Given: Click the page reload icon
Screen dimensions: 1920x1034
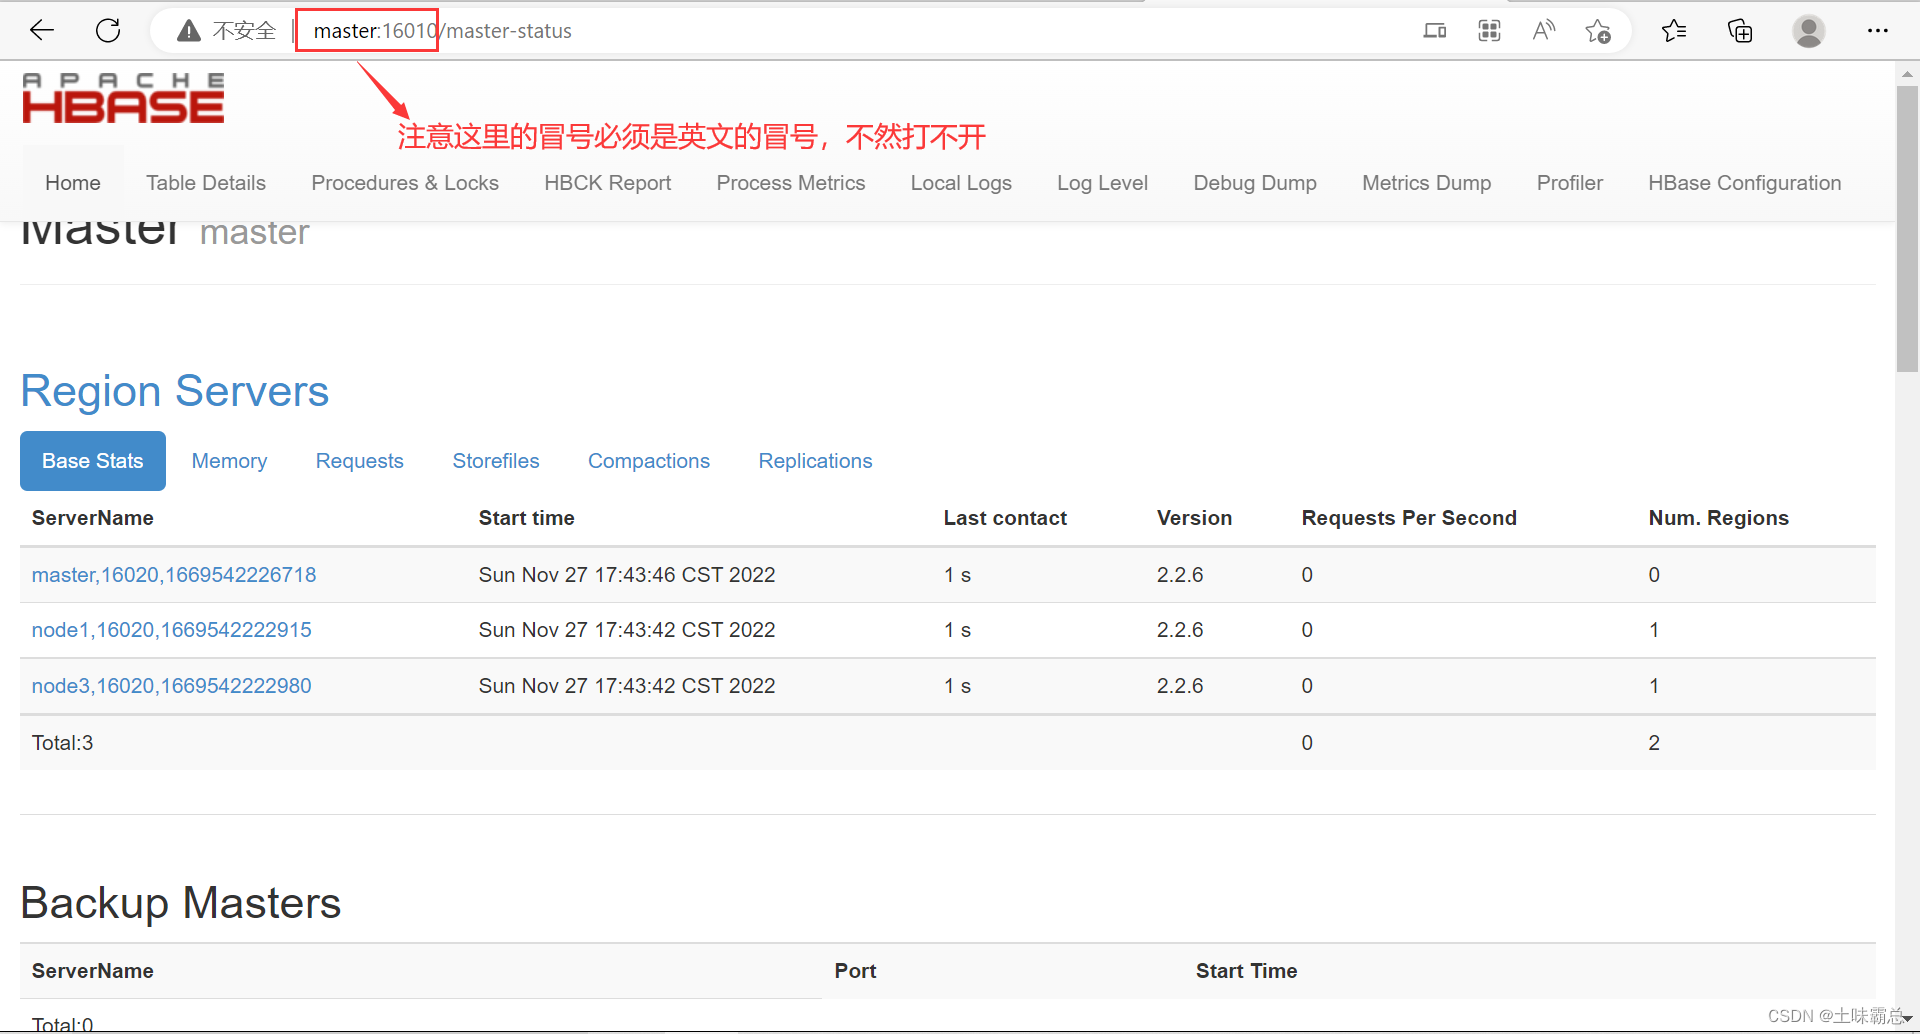Looking at the screenshot, I should pyautogui.click(x=107, y=30).
